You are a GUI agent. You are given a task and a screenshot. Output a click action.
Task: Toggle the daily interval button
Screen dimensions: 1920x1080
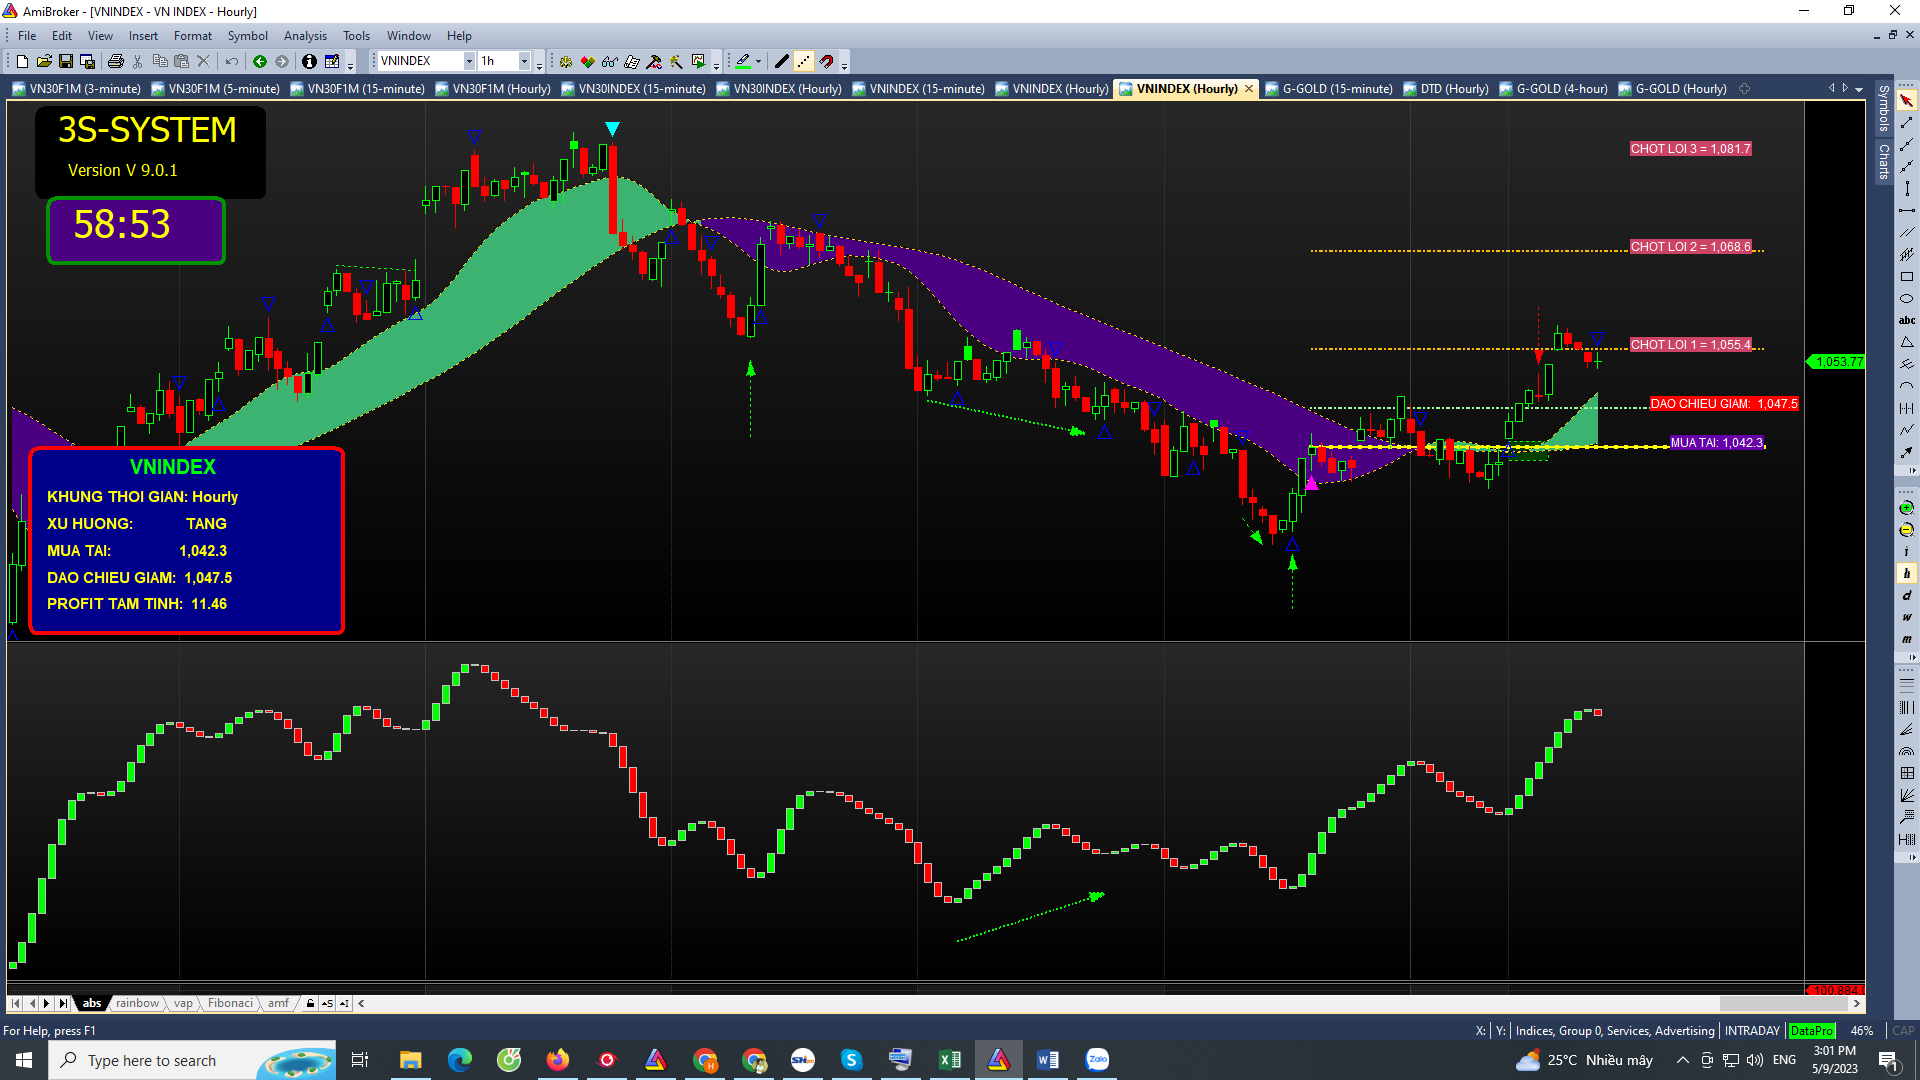[x=1907, y=596]
